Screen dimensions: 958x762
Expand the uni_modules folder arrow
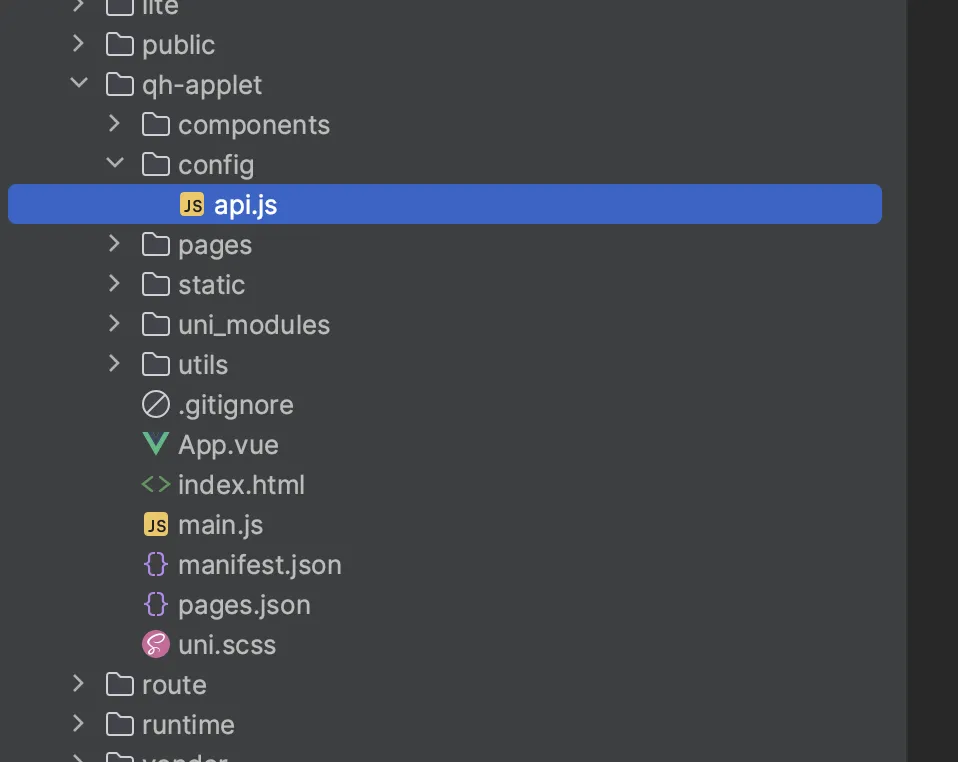point(115,325)
